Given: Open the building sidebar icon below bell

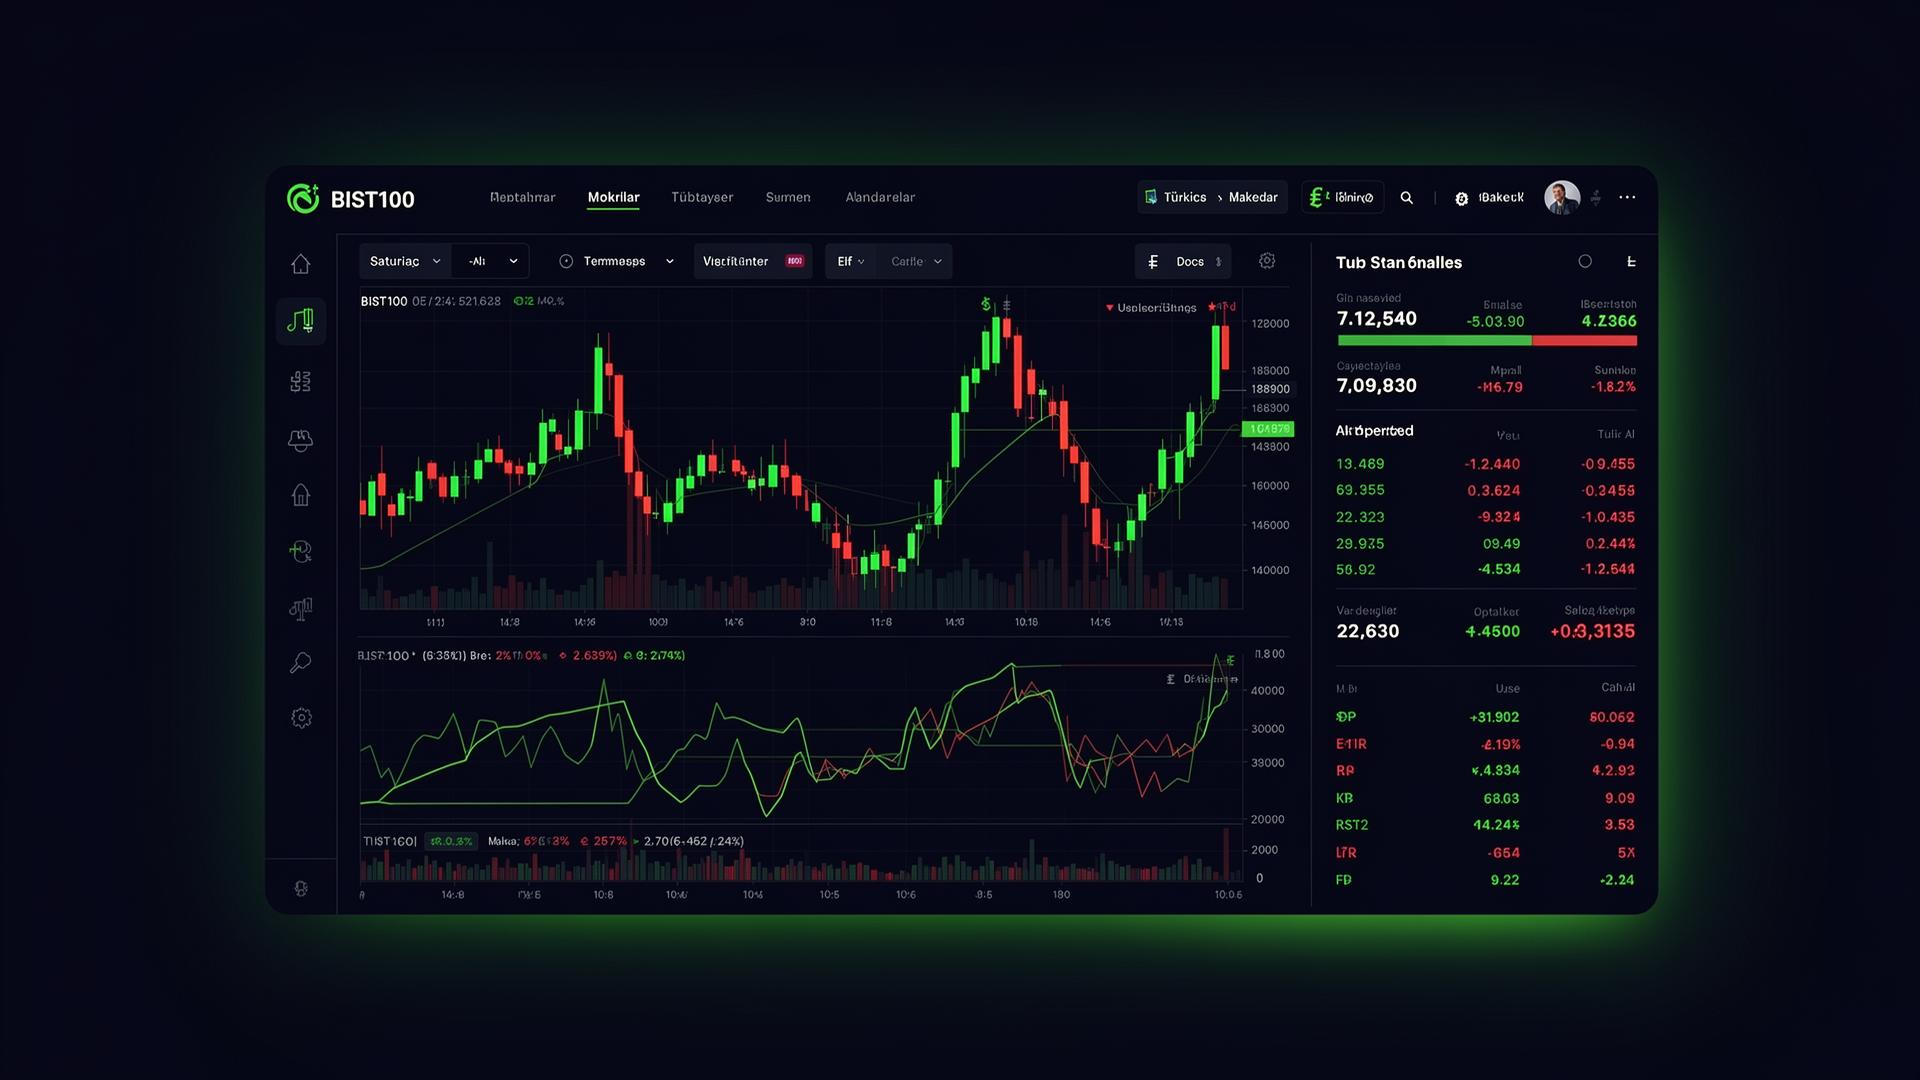Looking at the screenshot, I should point(300,495).
